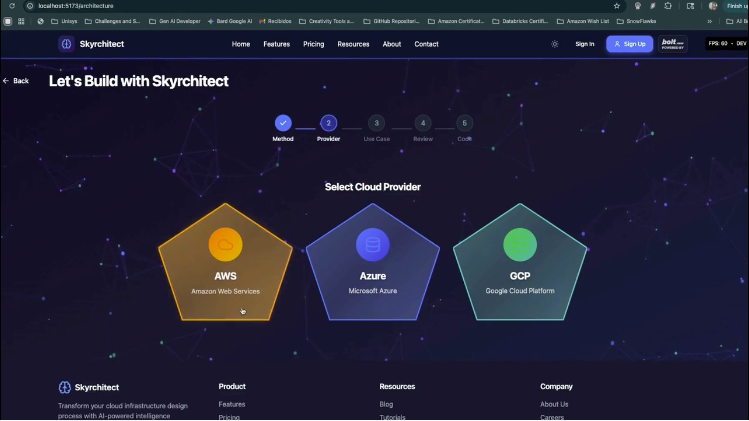
Task: Click the GCP green circle icon
Action: click(x=520, y=244)
